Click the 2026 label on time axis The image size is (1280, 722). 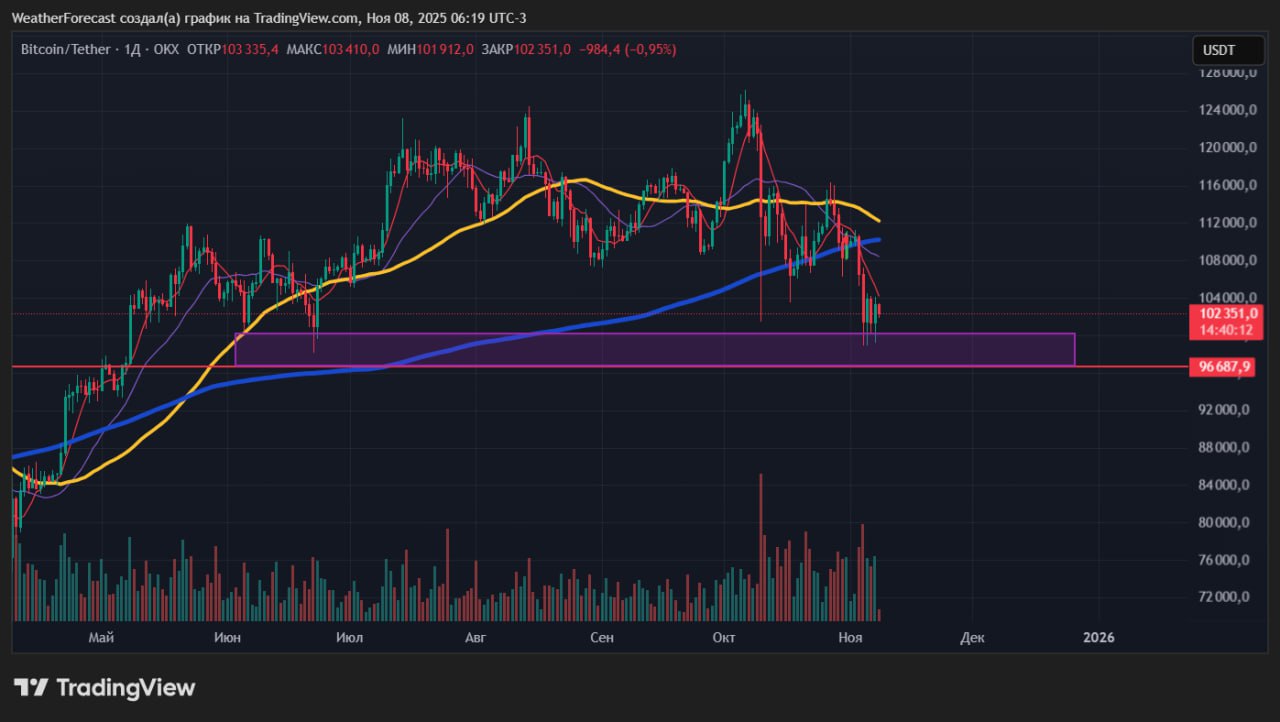pyautogui.click(x=1099, y=637)
